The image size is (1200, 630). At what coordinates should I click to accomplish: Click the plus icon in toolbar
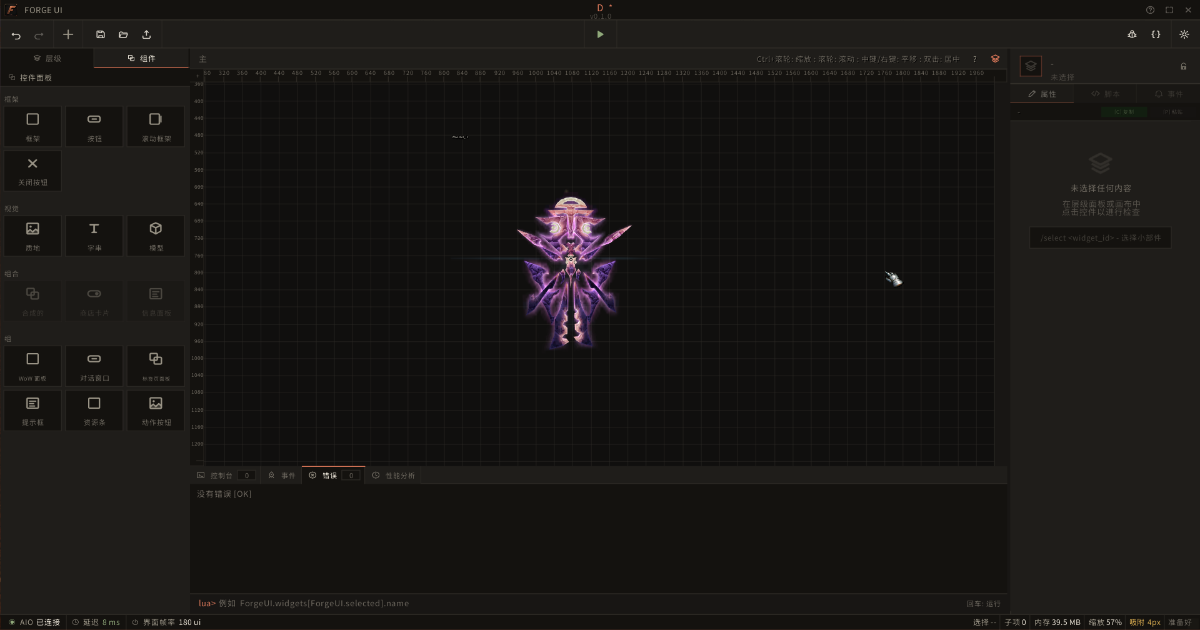click(x=68, y=34)
